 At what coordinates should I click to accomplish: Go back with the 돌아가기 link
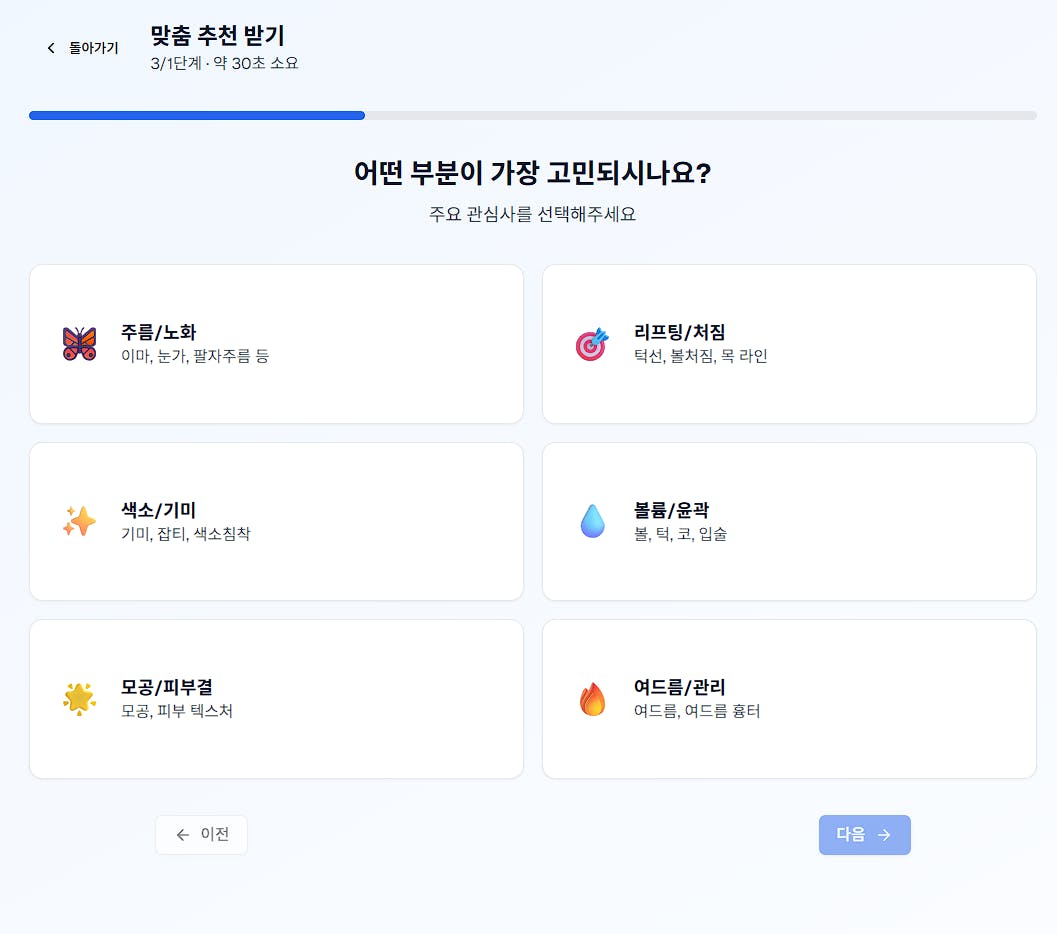coord(82,48)
